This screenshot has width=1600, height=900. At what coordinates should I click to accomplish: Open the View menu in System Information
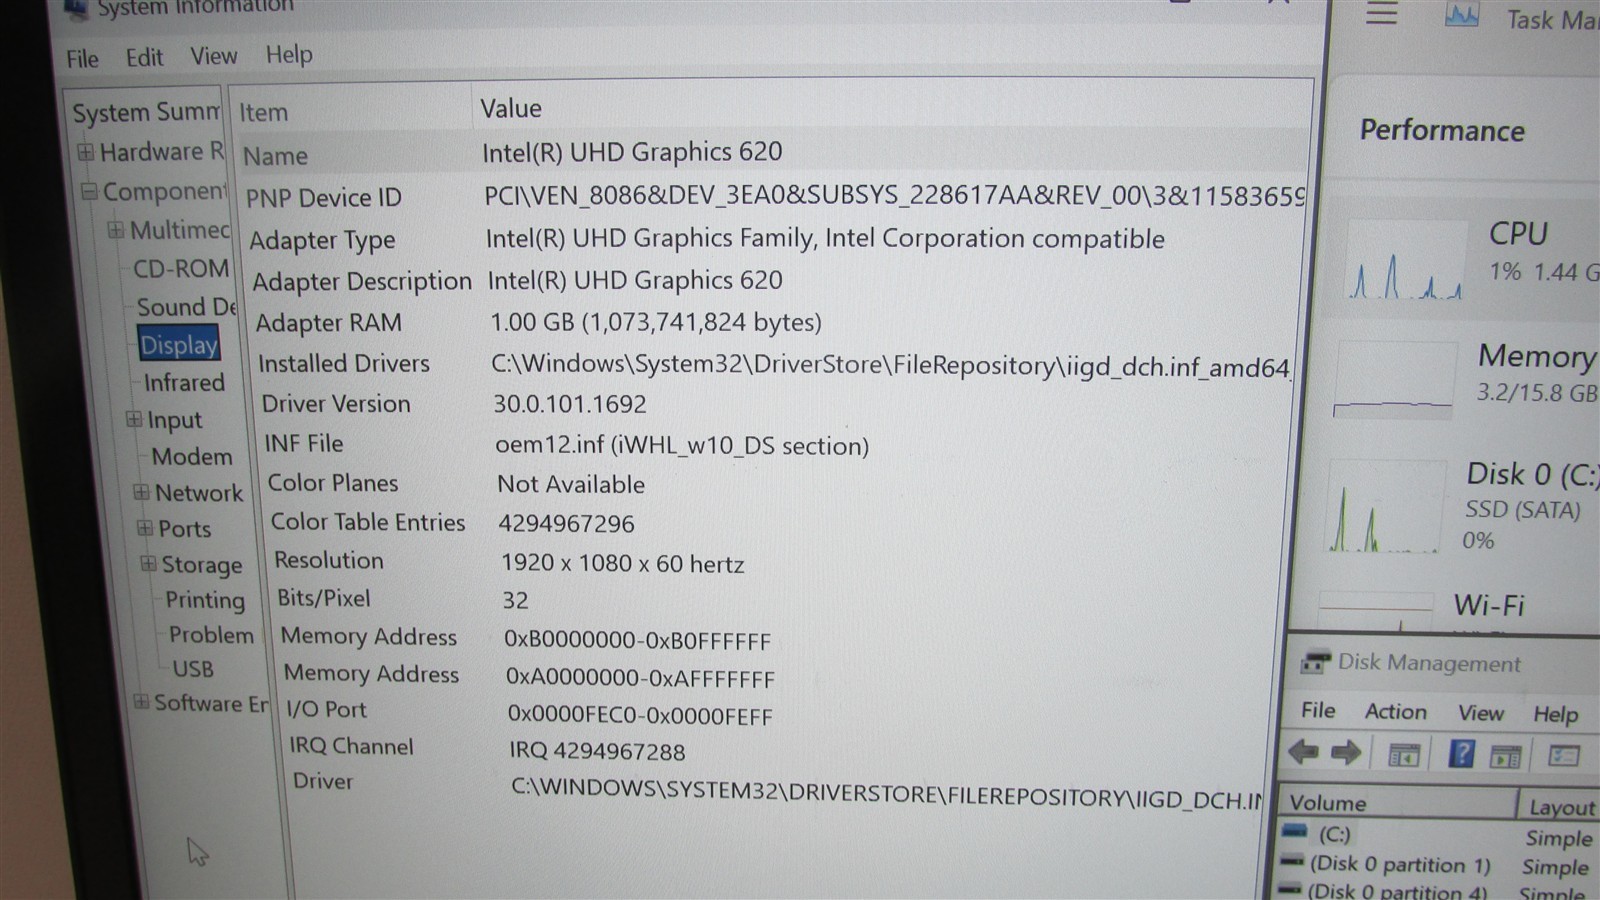(214, 56)
